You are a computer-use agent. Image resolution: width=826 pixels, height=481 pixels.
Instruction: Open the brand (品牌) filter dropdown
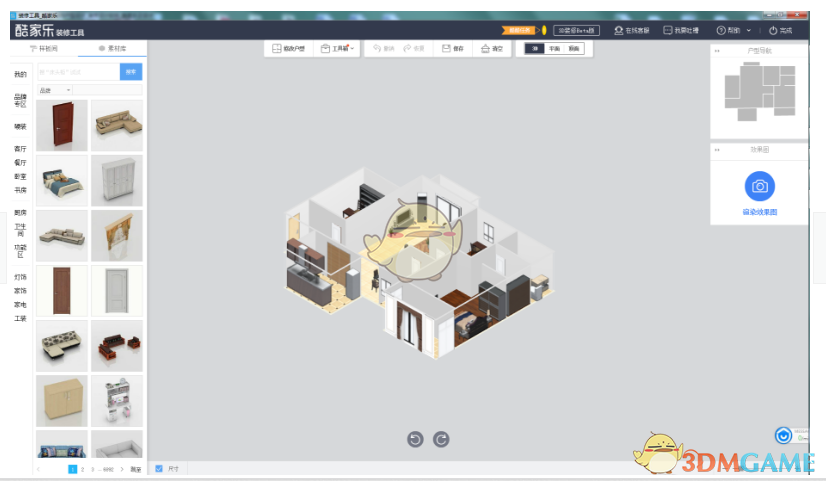coord(55,91)
